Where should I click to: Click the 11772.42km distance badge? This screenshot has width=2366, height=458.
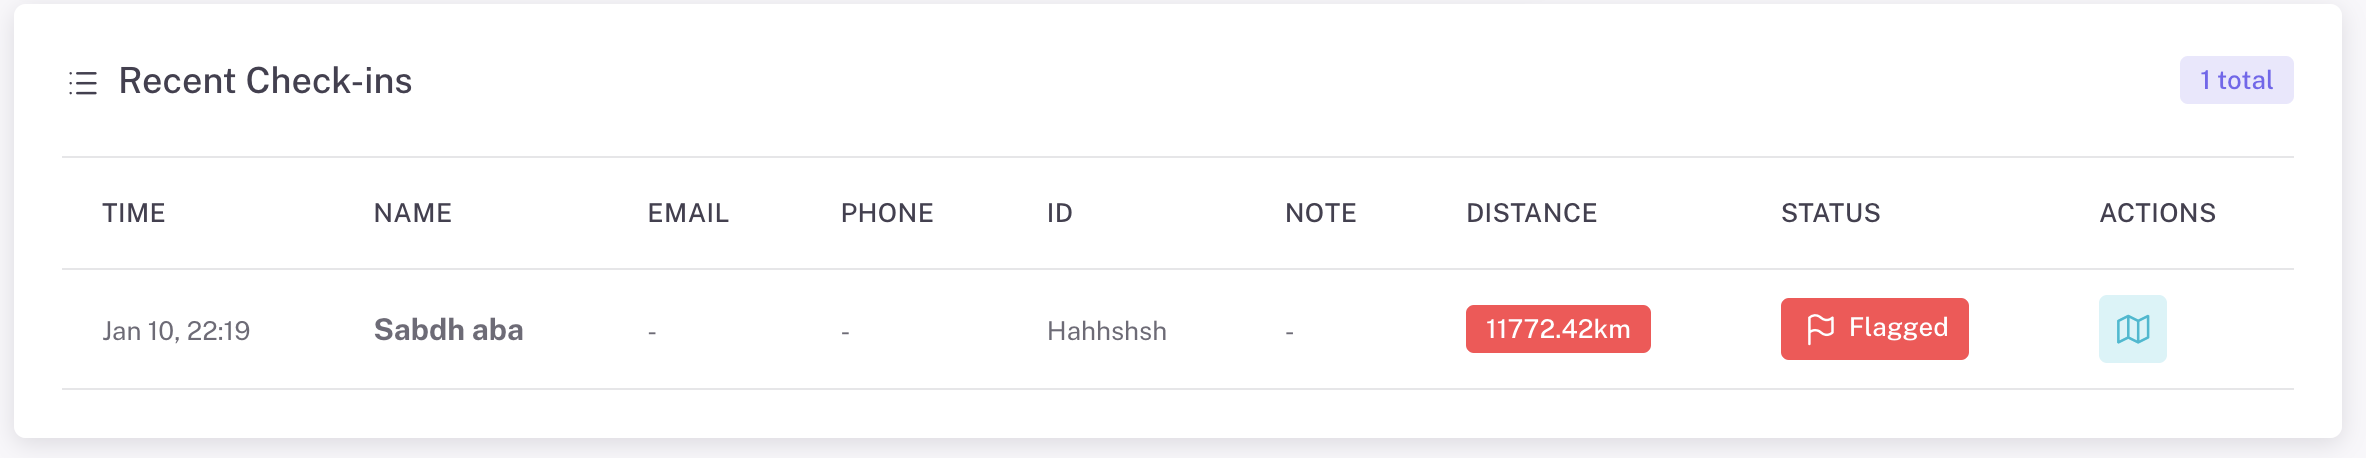[x=1557, y=329]
